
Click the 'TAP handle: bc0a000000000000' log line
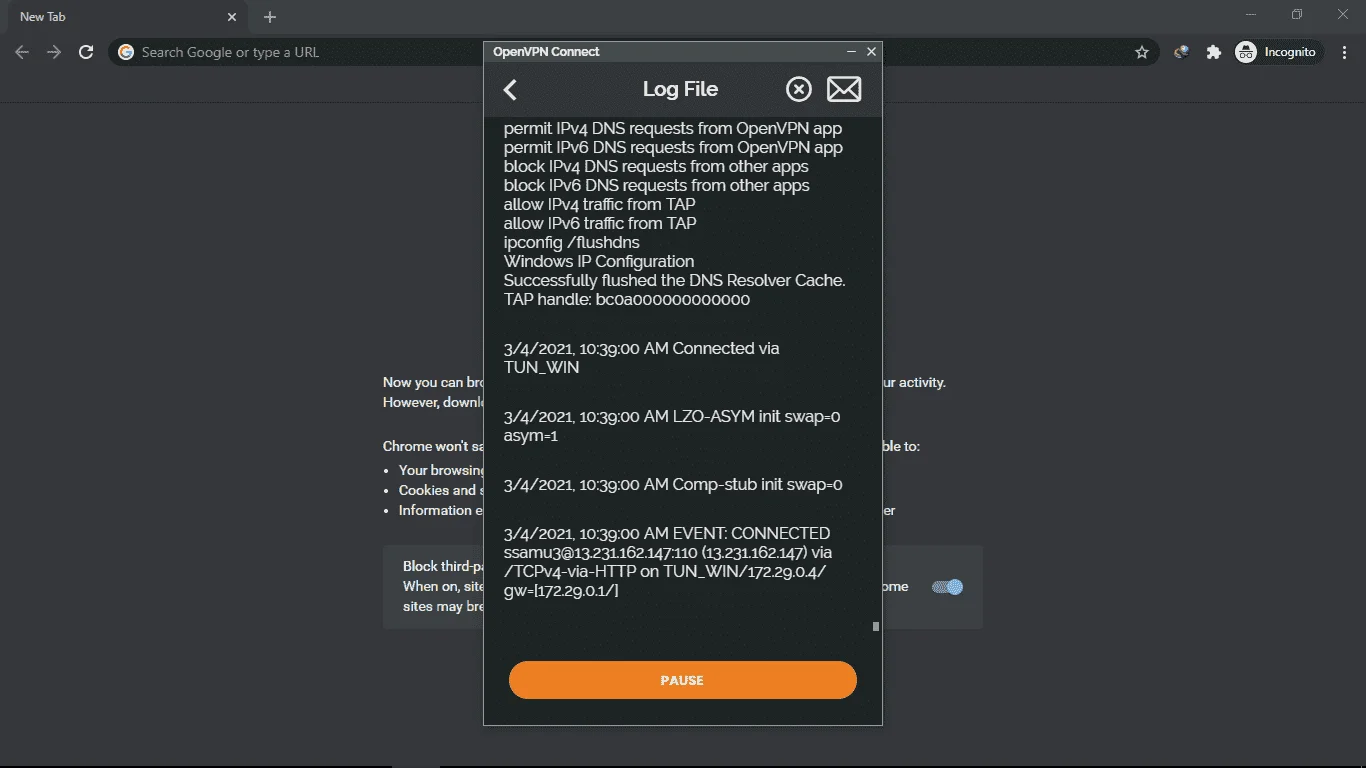point(627,299)
